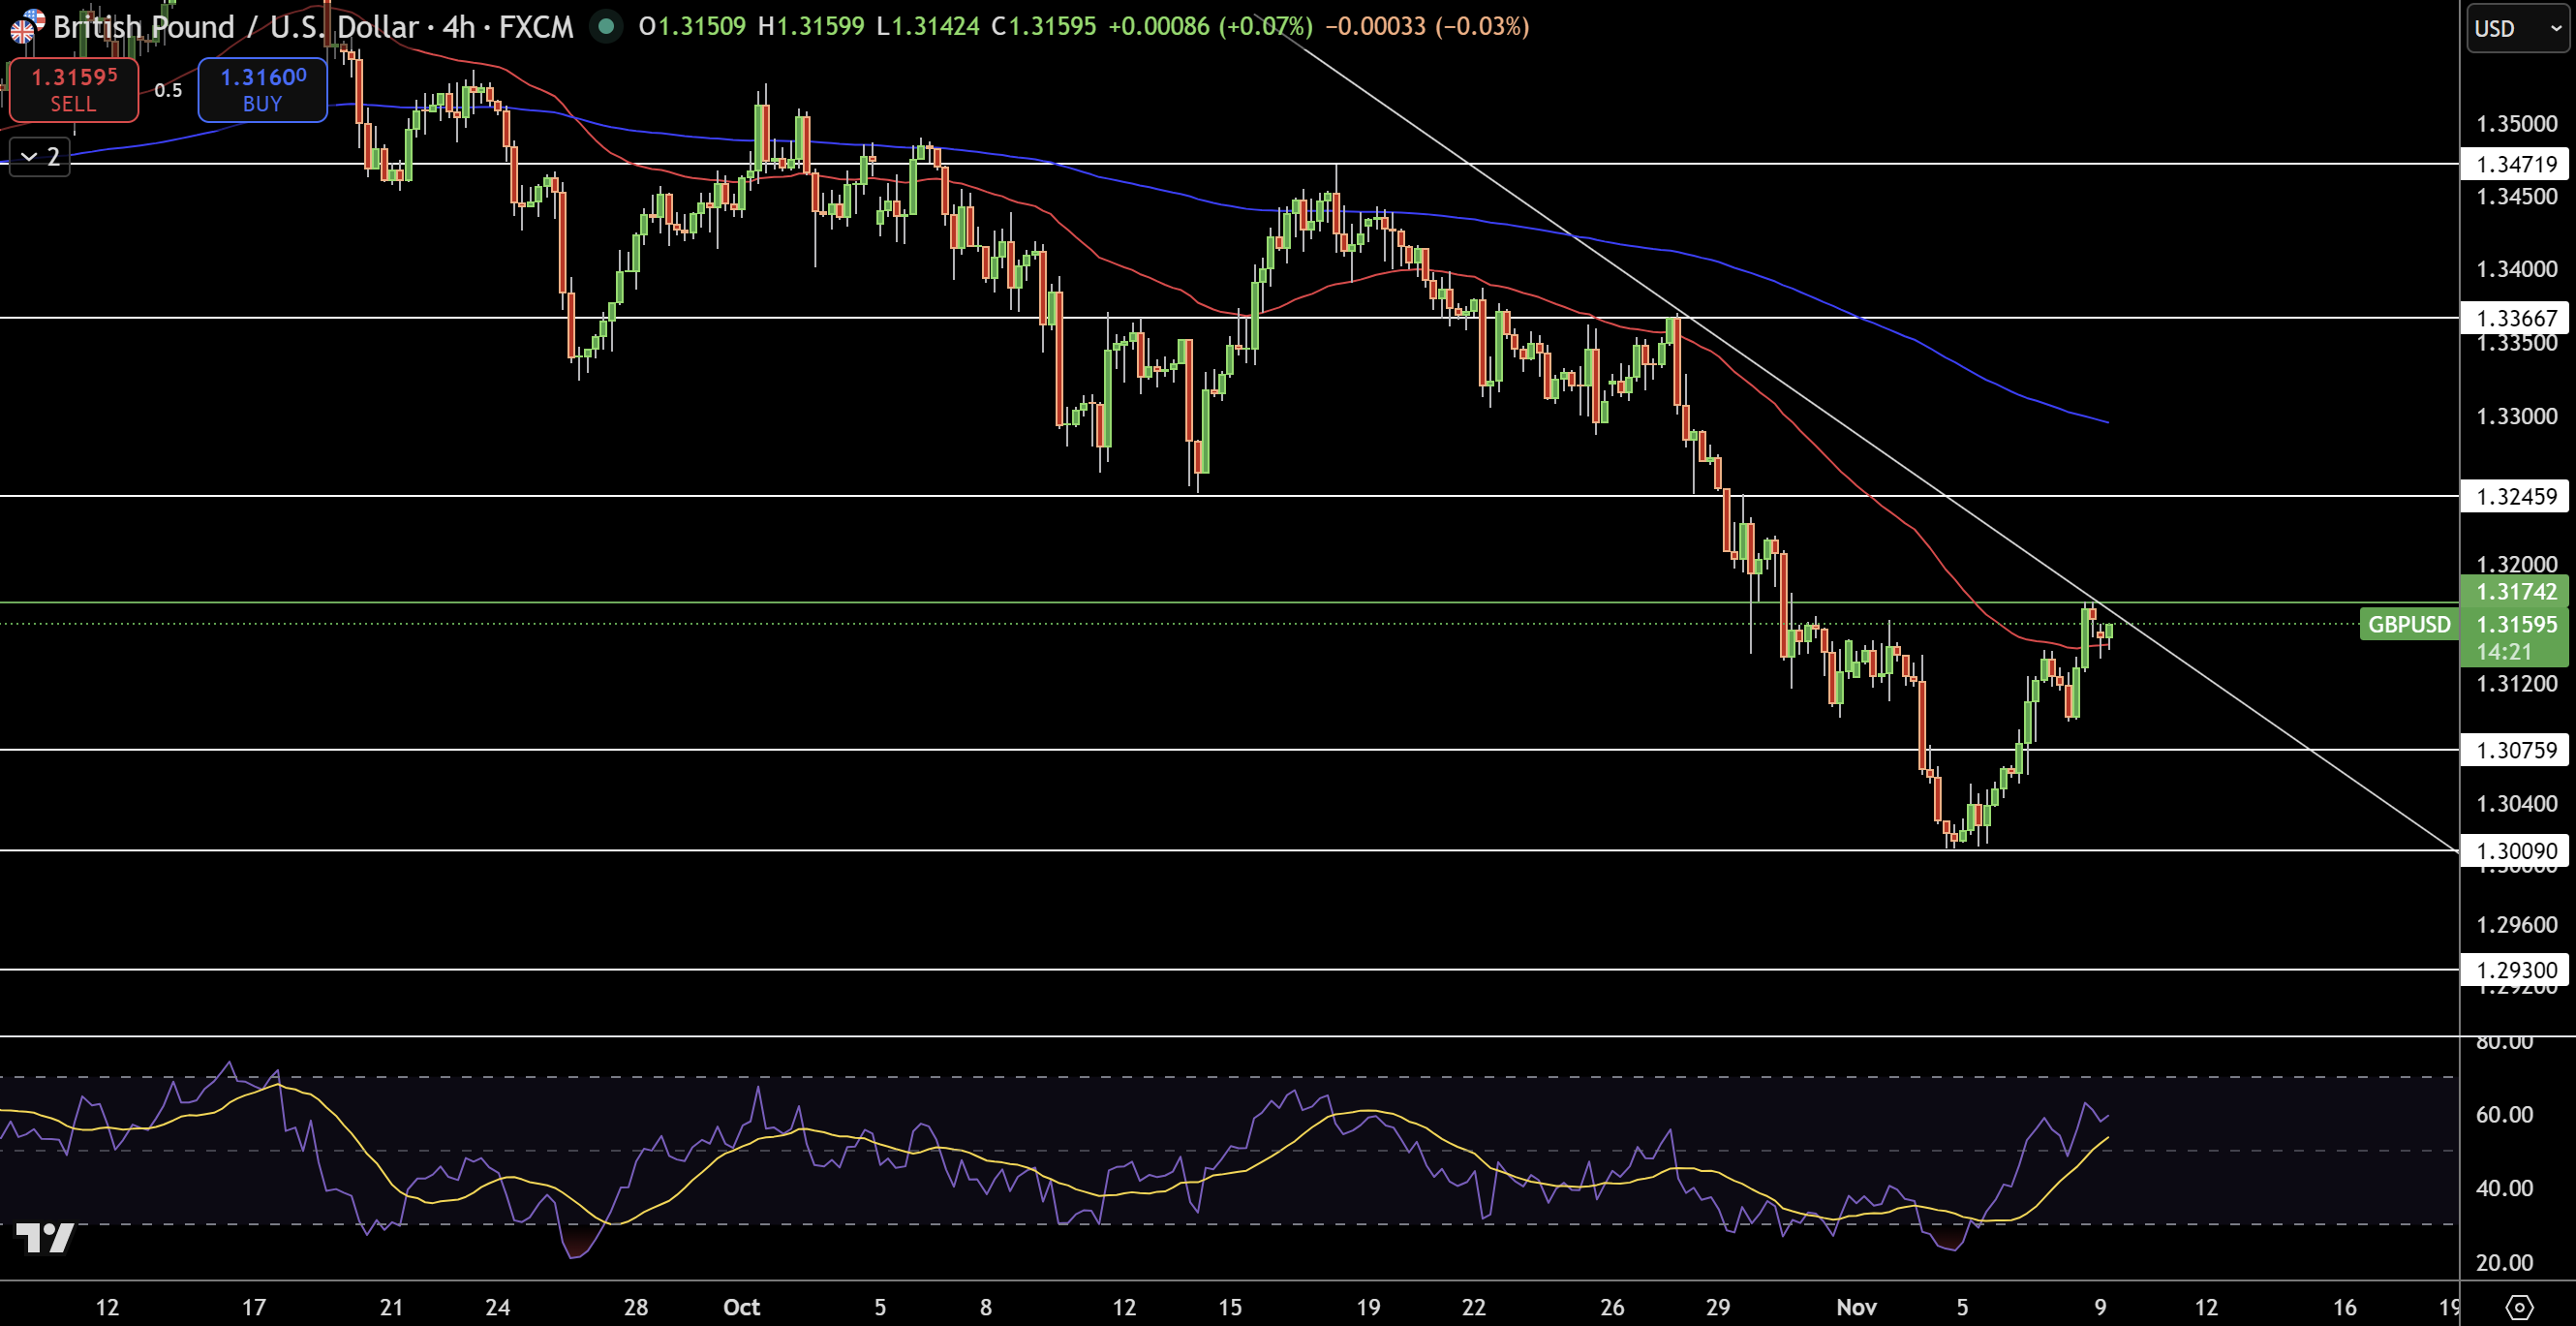Image resolution: width=2576 pixels, height=1326 pixels.
Task: Click the Nov label on time axis
Action: point(1856,1306)
